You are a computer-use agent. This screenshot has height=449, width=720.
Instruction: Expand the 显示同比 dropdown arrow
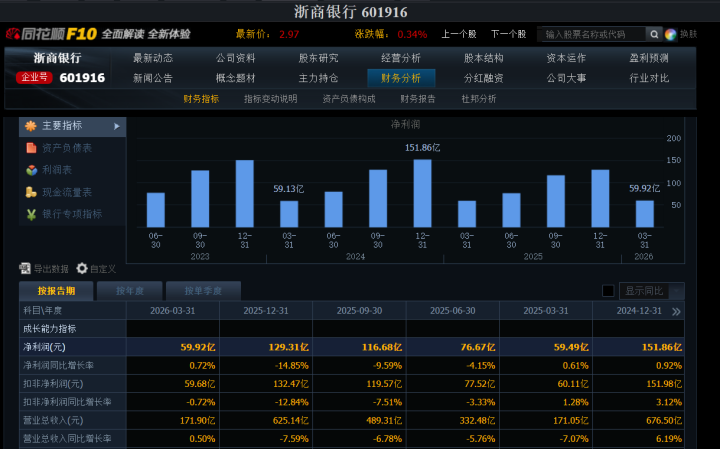pos(677,291)
